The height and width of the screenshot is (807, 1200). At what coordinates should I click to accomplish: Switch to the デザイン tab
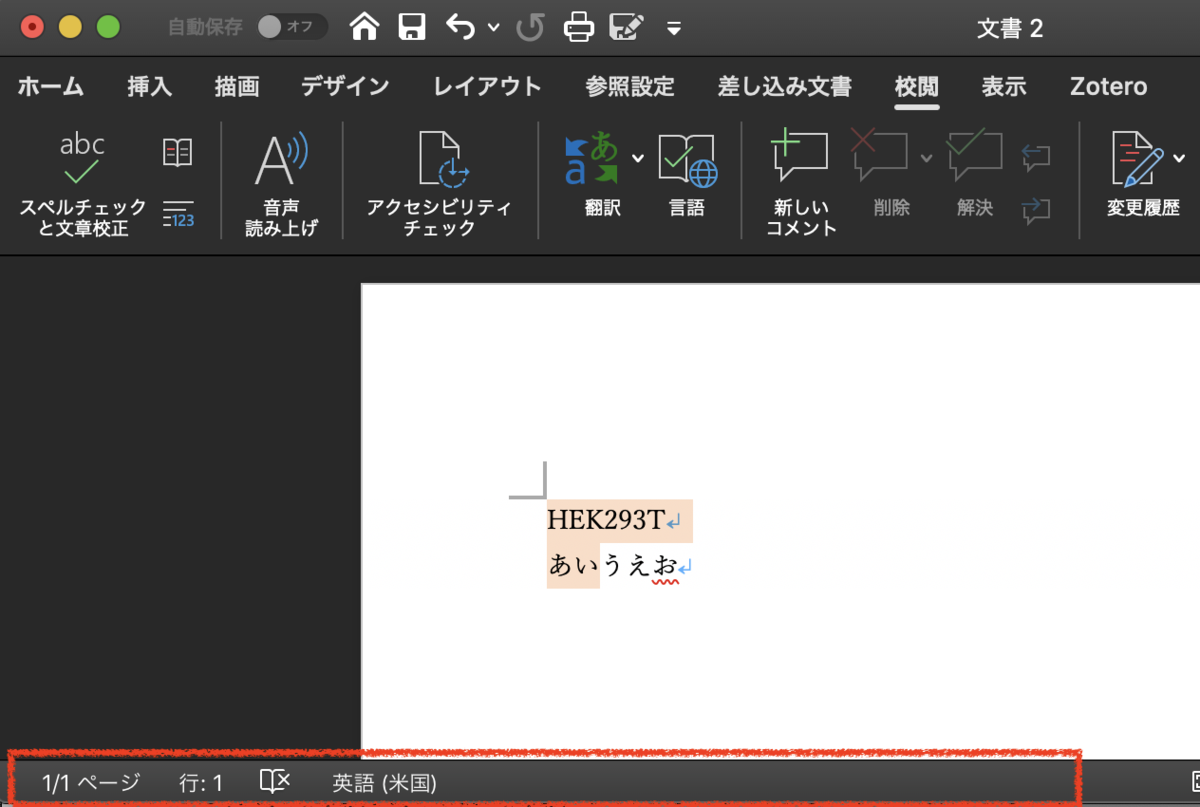coord(346,87)
